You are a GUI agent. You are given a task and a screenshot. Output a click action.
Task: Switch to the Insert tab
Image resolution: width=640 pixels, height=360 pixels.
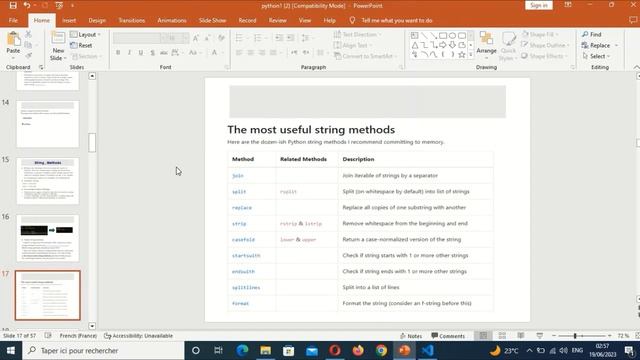[69, 20]
